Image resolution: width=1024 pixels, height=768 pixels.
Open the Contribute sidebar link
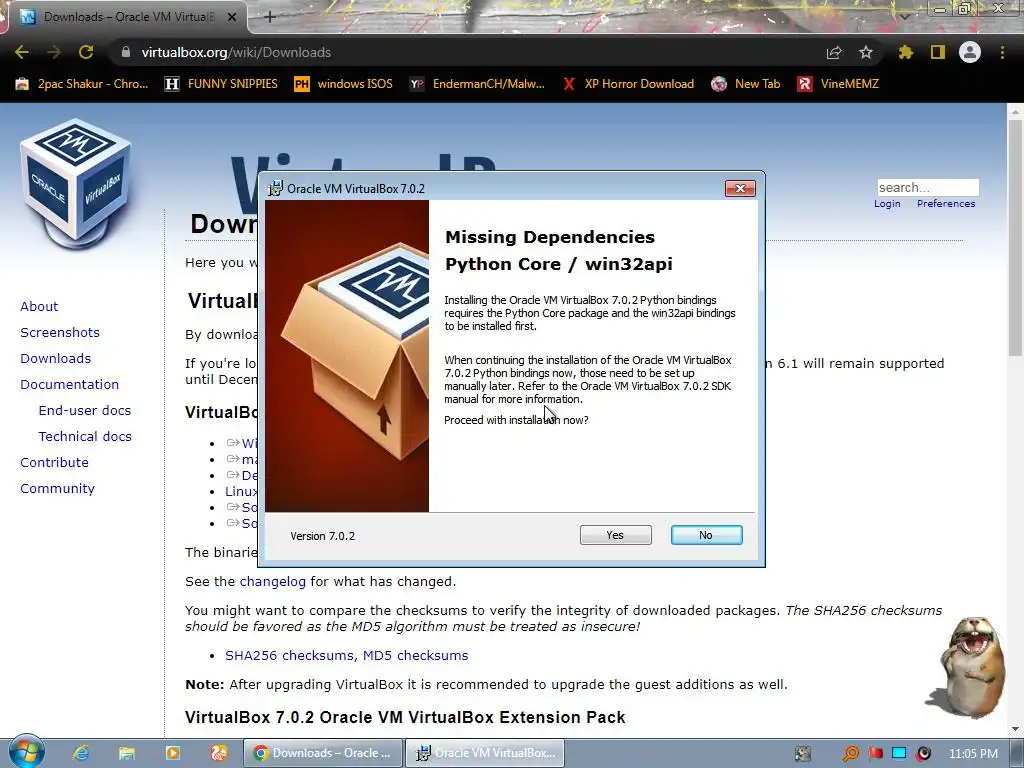[54, 462]
